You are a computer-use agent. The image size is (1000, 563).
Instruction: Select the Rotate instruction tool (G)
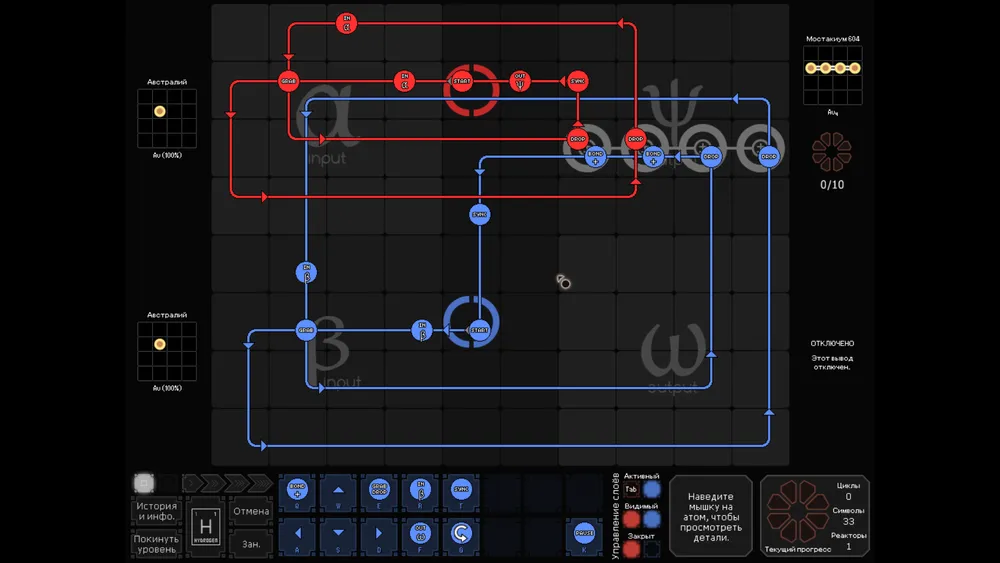click(x=461, y=535)
